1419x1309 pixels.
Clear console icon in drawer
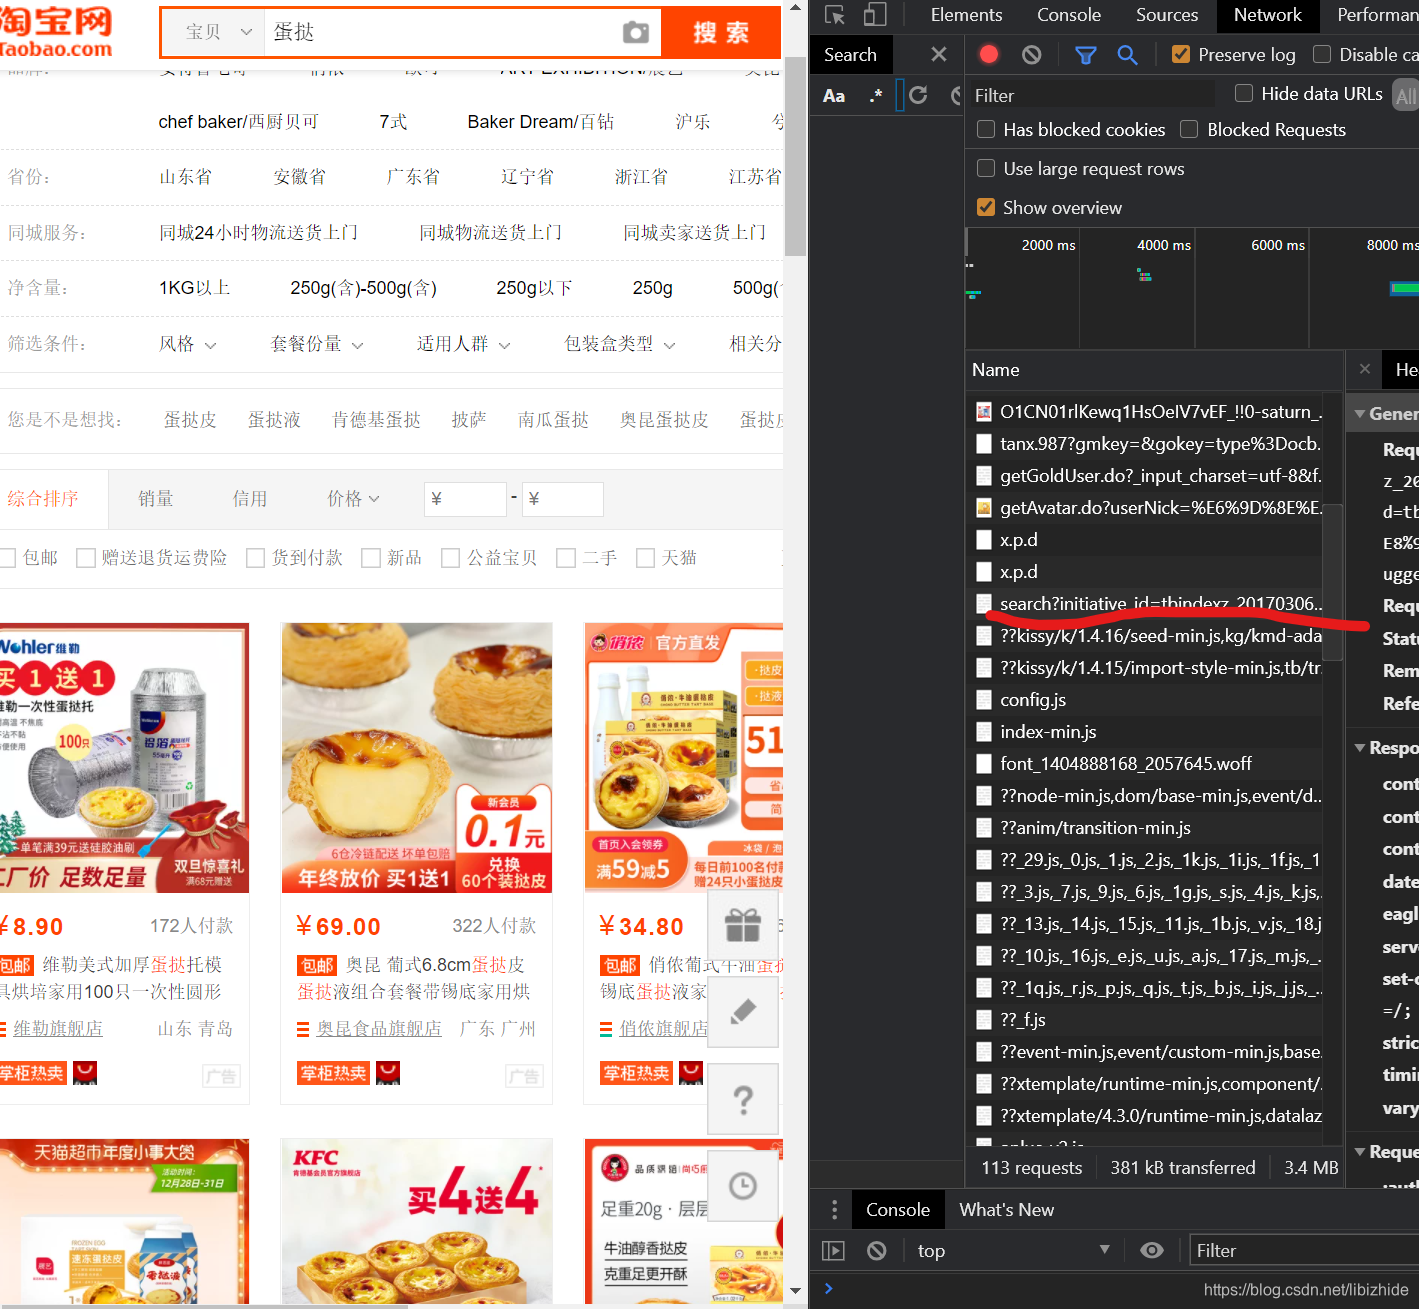pos(877,1251)
